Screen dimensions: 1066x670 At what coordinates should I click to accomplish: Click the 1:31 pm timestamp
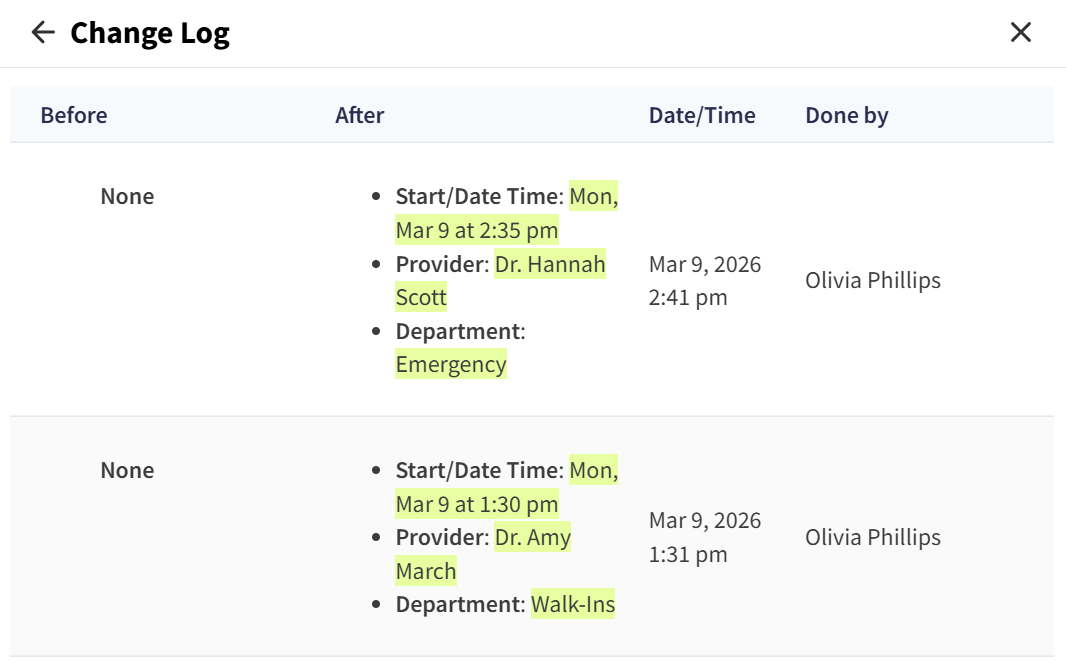pyautogui.click(x=688, y=555)
